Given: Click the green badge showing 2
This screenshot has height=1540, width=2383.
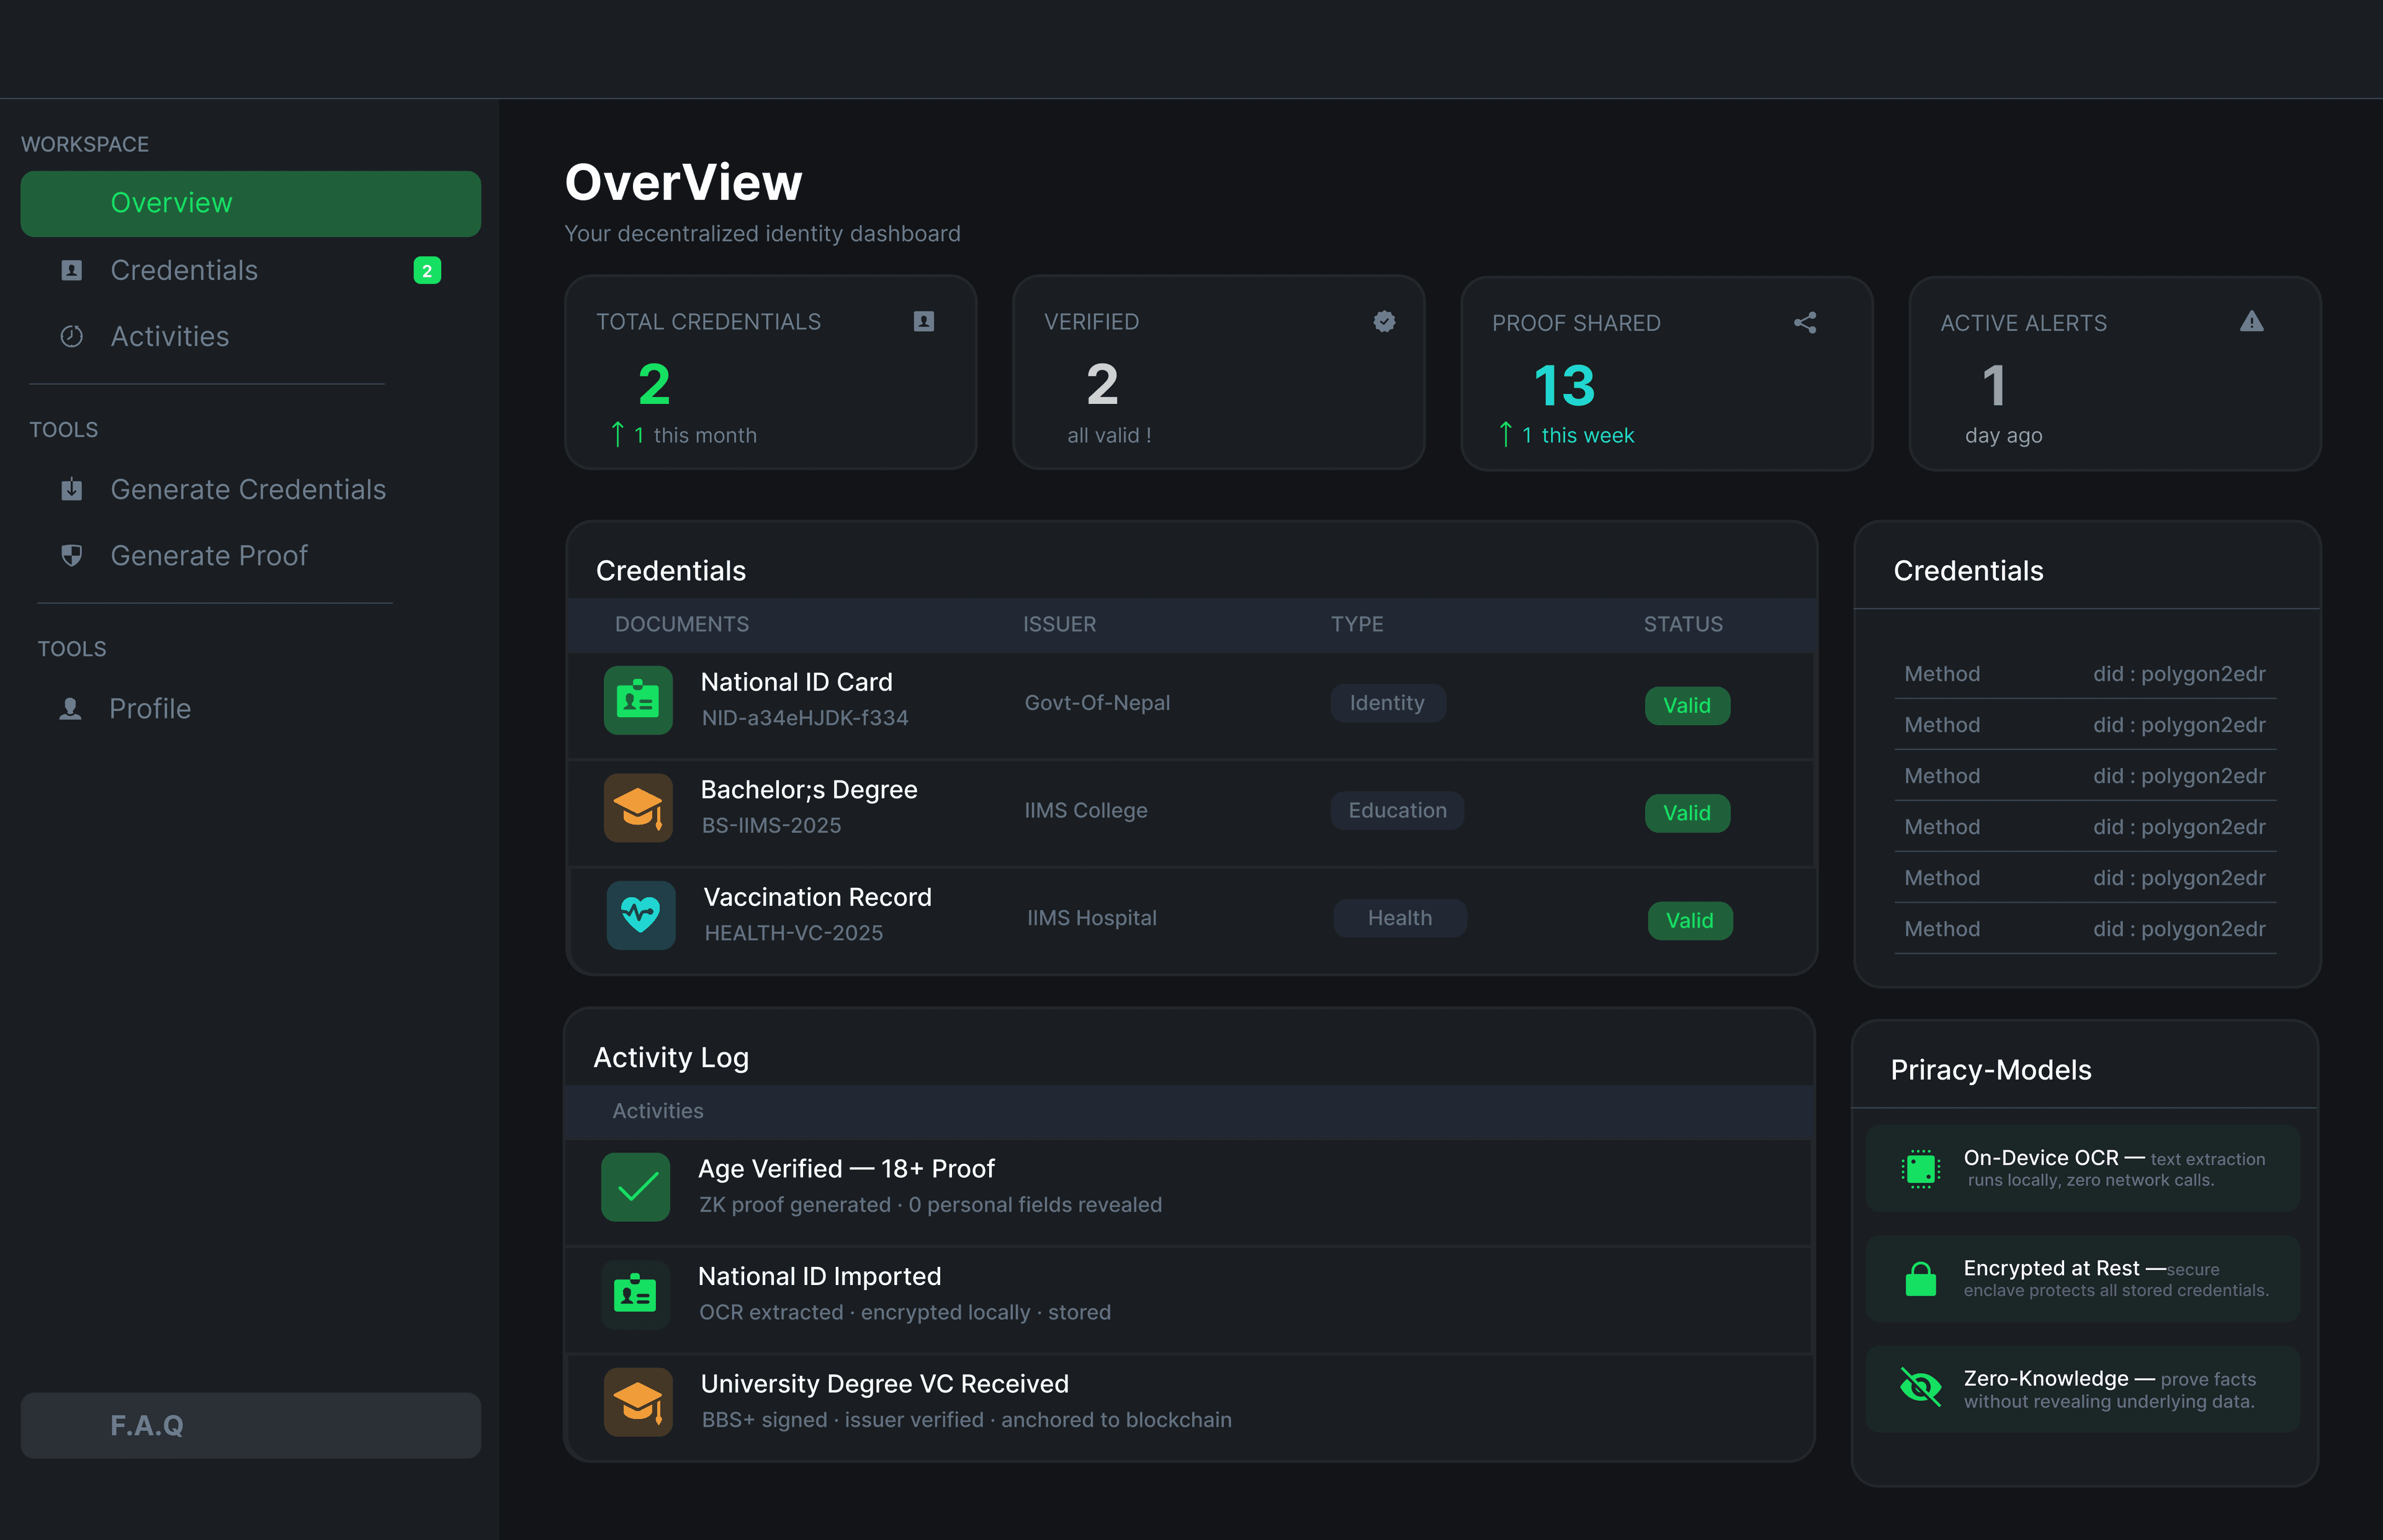Looking at the screenshot, I should click(427, 270).
